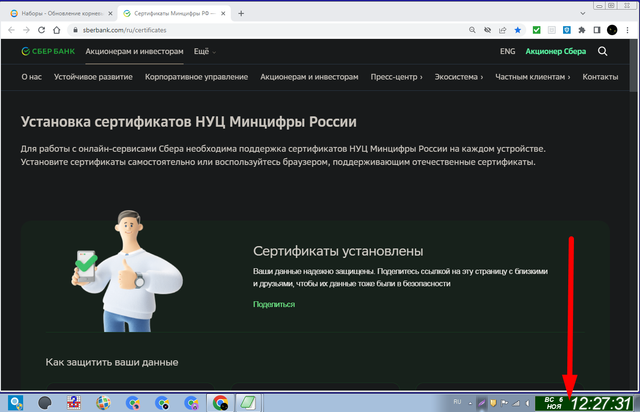Click the man with phone illustration
Screen dimensions: 640x412
[127, 271]
